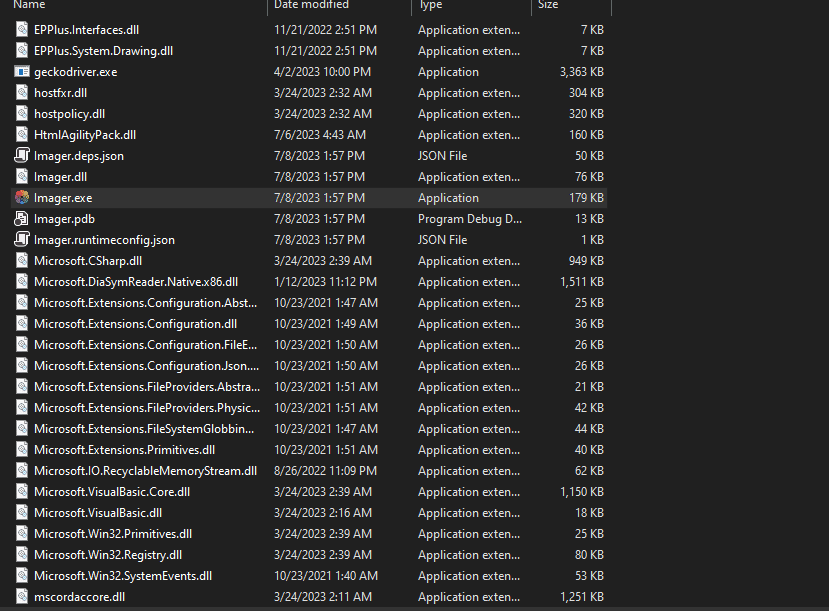Image resolution: width=829 pixels, height=611 pixels.
Task: Click the Imager.runtimeconfig.json script icon
Action: pos(22,239)
